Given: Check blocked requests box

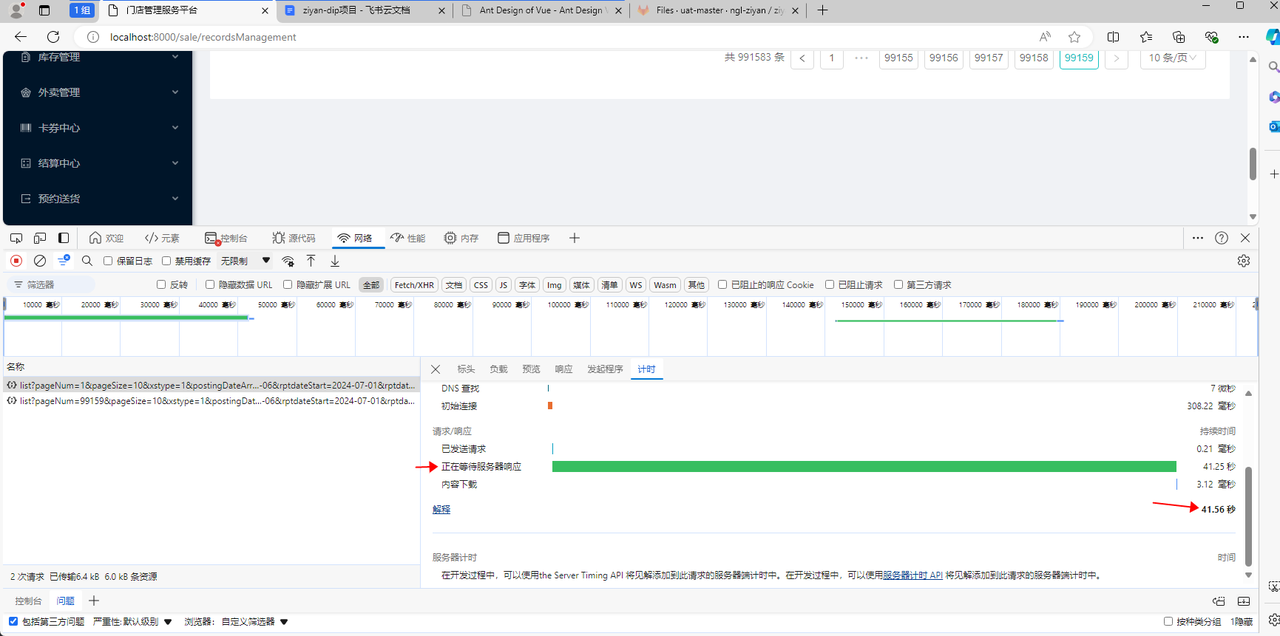Looking at the screenshot, I should click(830, 285).
